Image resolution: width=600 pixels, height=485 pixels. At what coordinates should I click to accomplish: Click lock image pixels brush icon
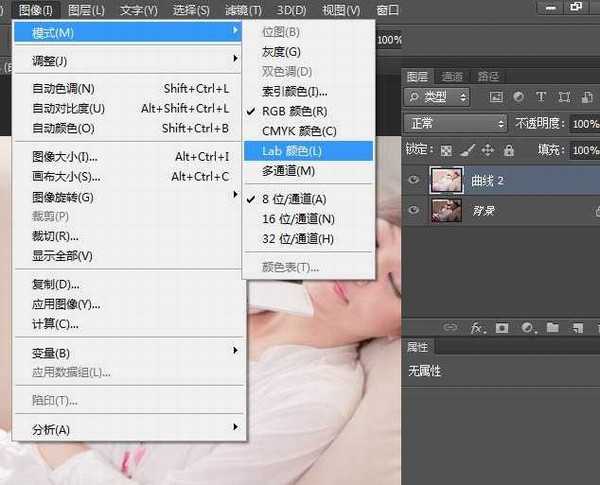pyautogui.click(x=467, y=150)
